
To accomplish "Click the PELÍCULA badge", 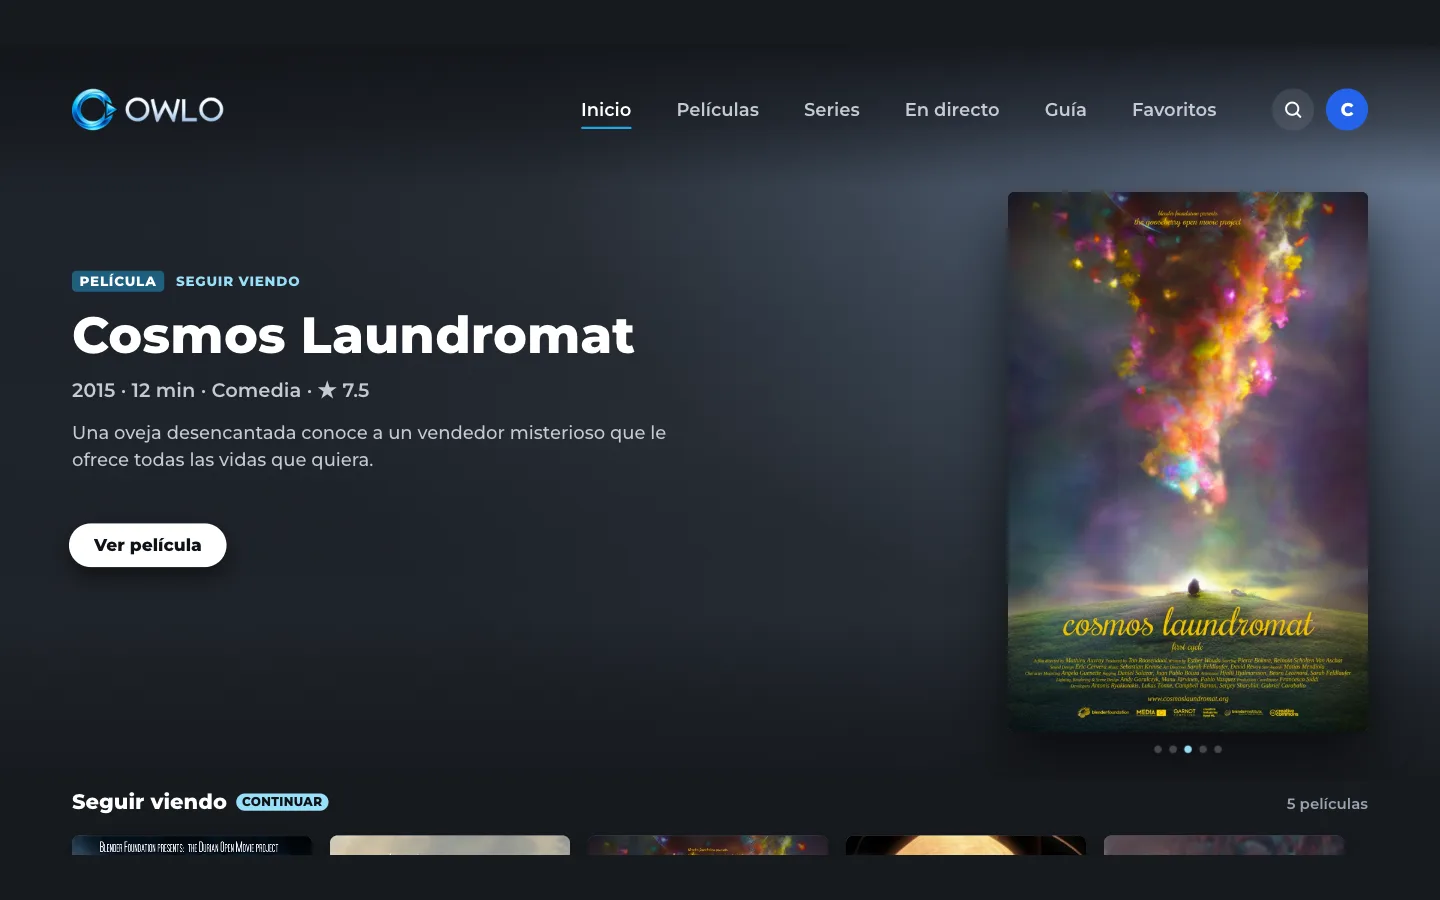I will pyautogui.click(x=118, y=281).
